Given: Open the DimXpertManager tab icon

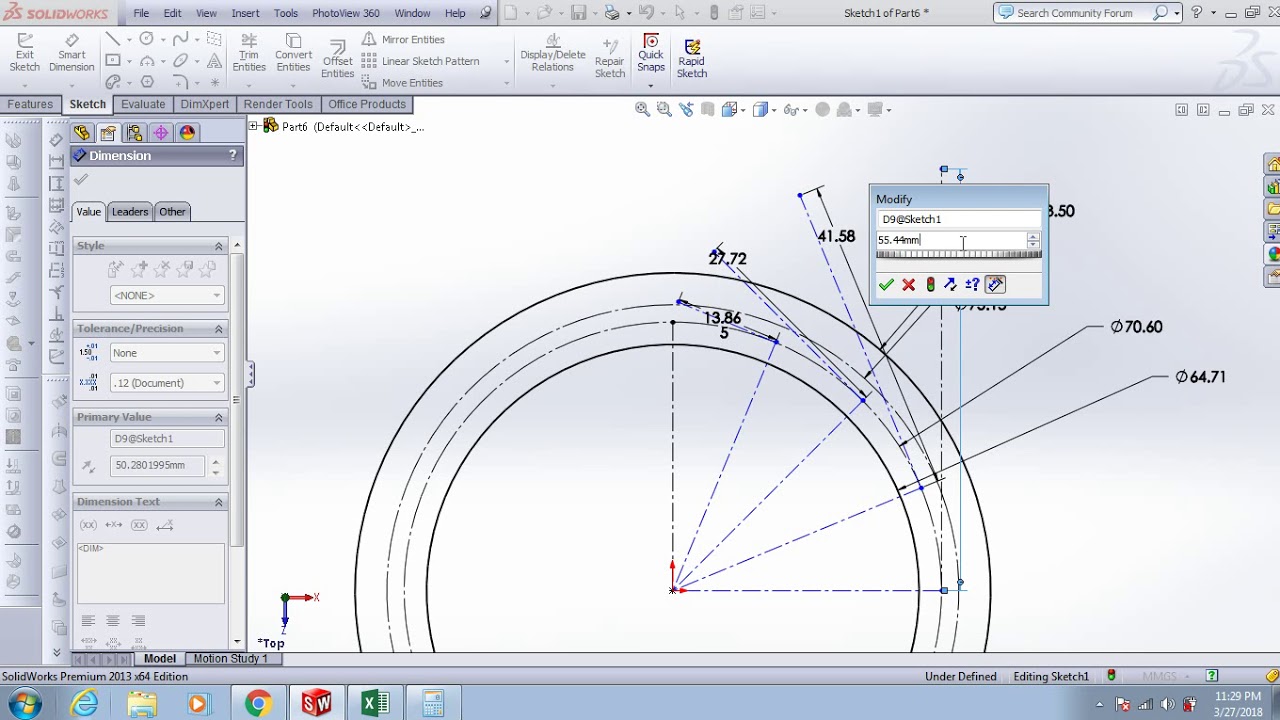Looking at the screenshot, I should tap(160, 133).
